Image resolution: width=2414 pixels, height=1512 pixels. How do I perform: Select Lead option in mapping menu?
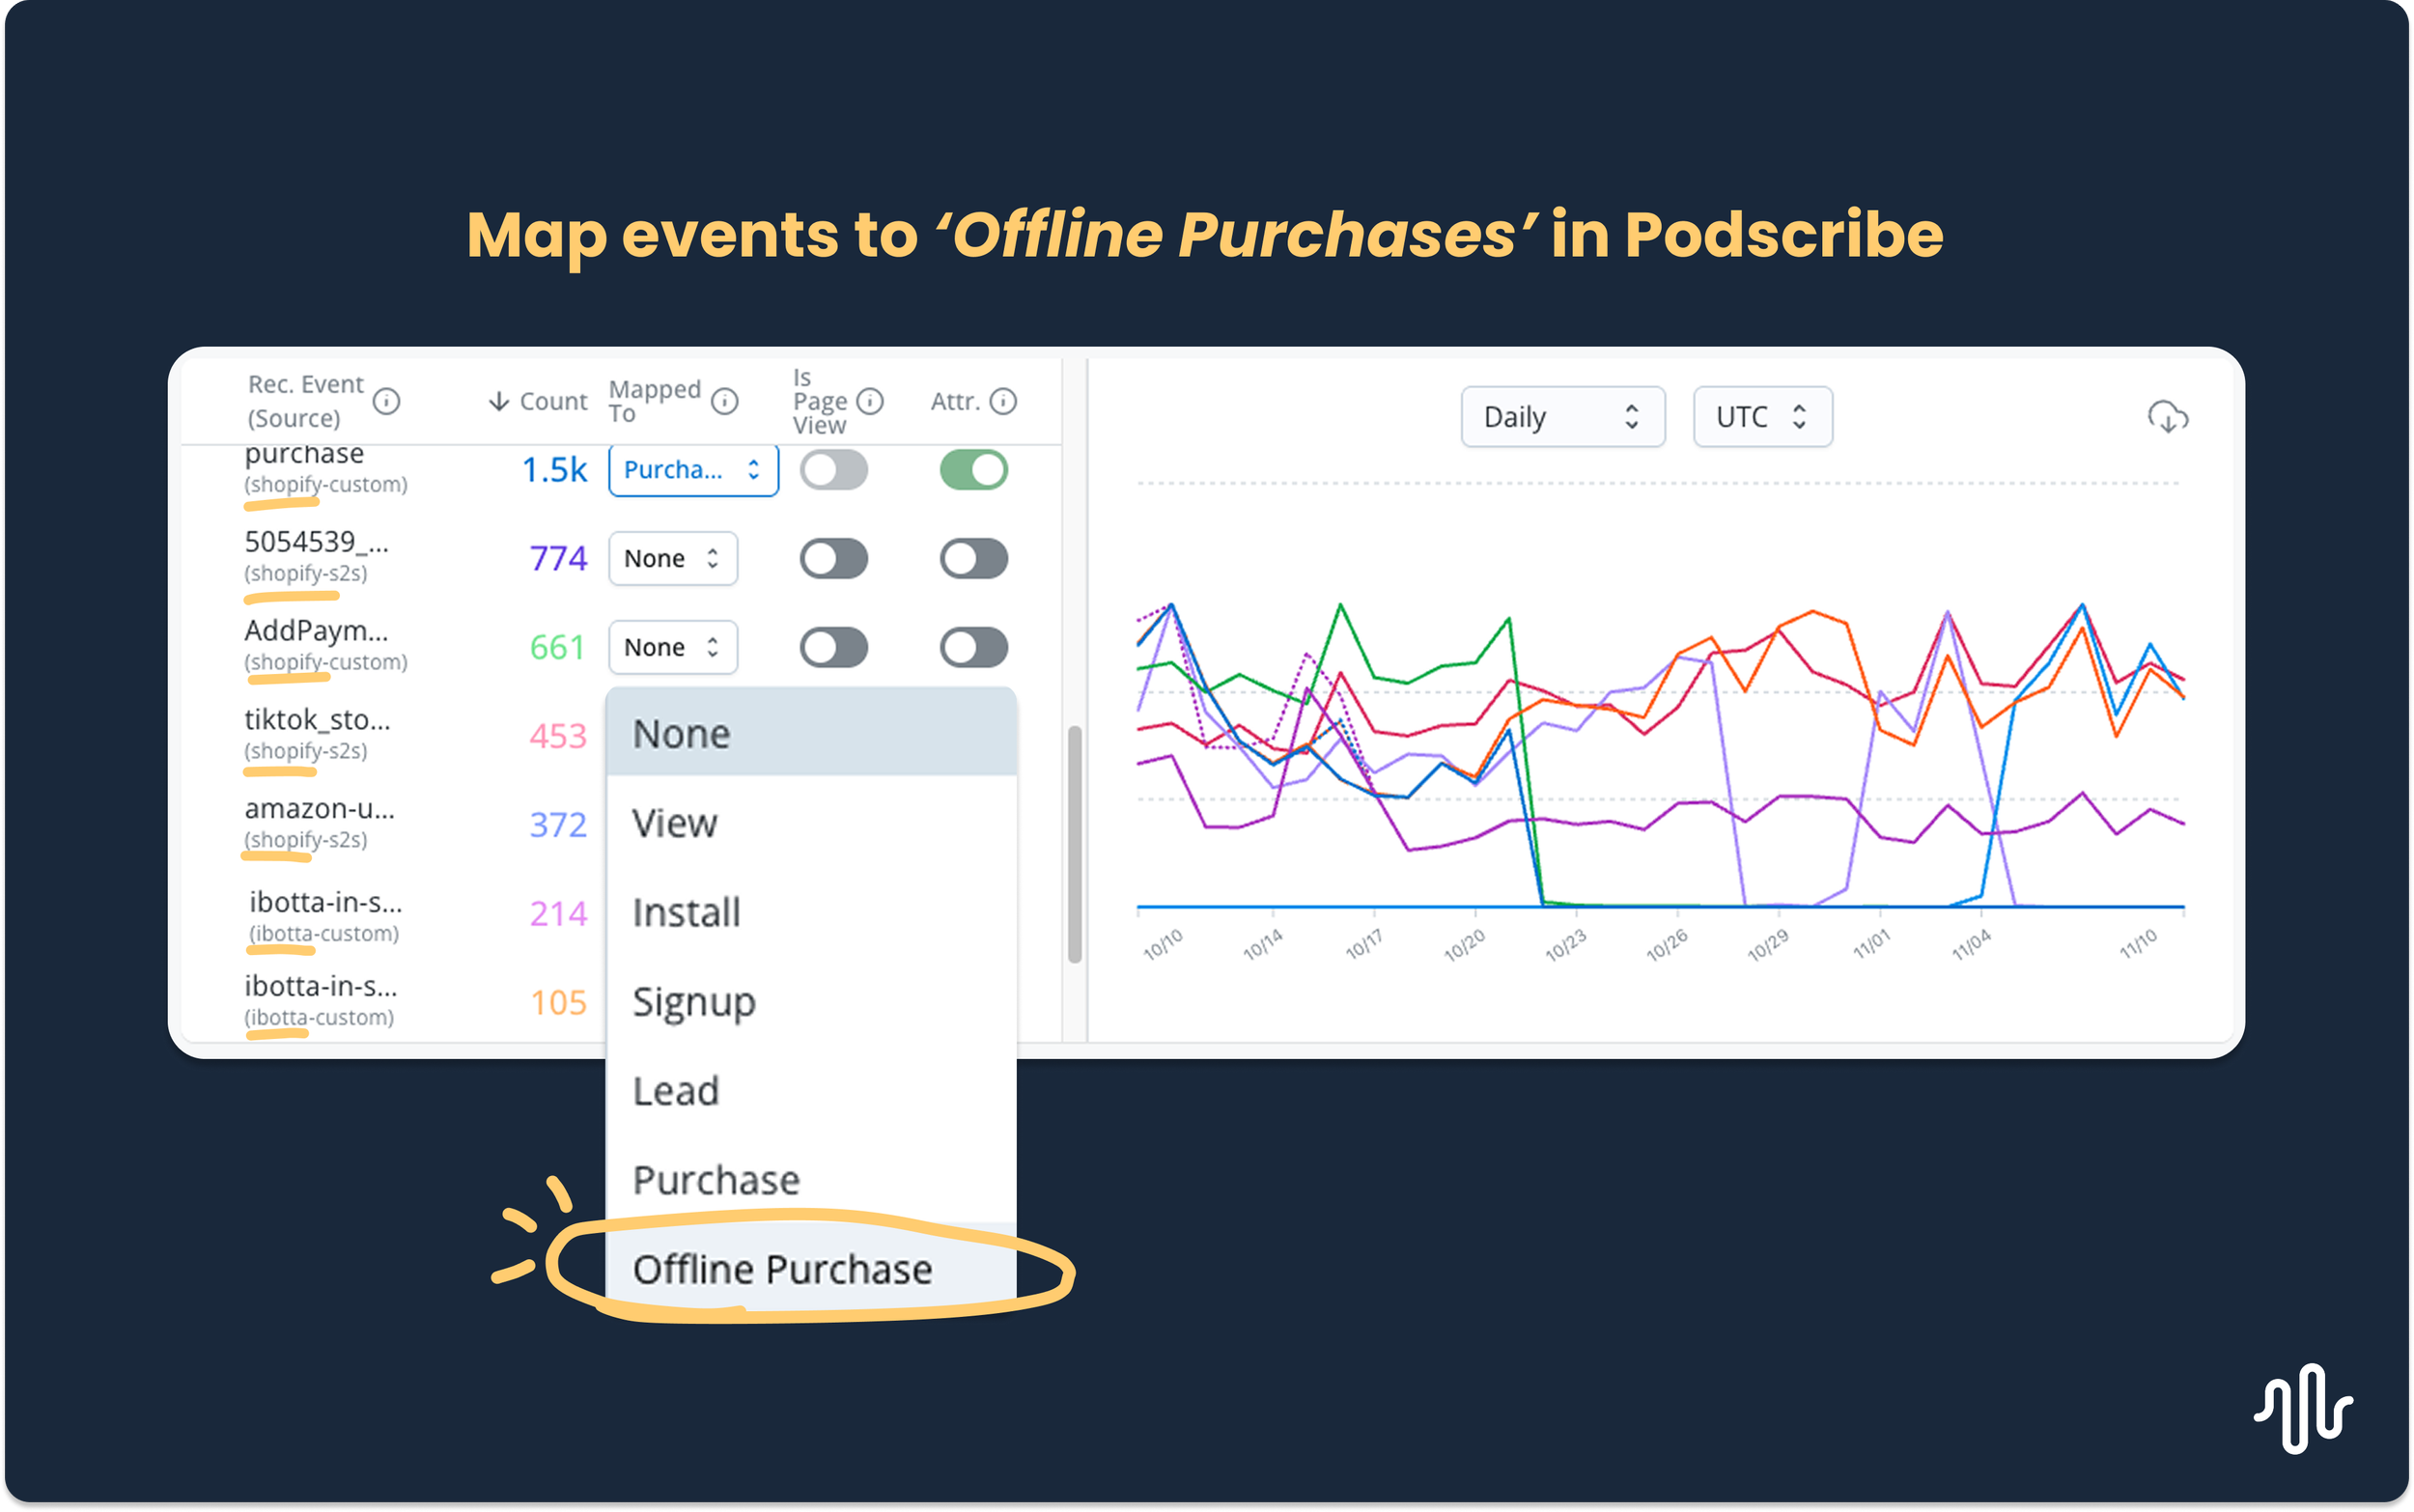(676, 1091)
